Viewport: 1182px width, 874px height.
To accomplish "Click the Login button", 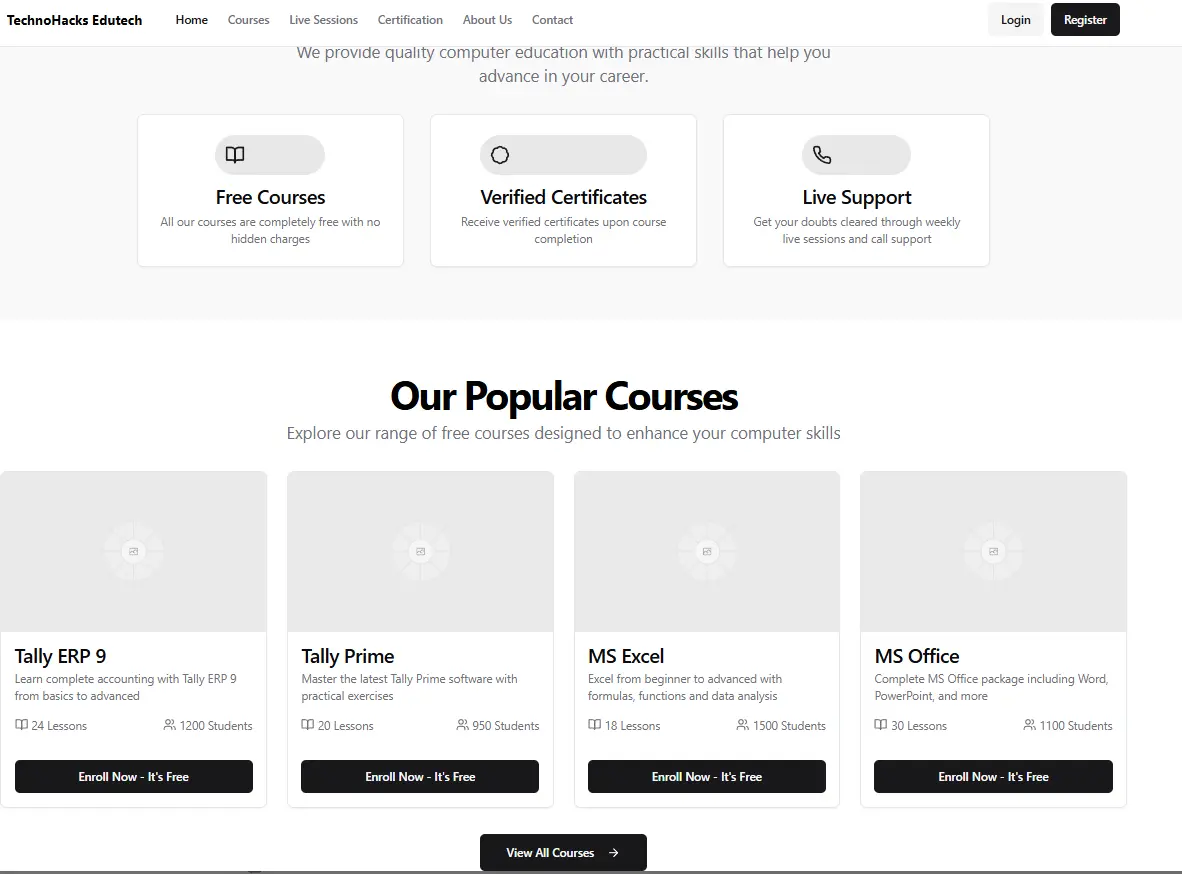I will coord(1015,20).
